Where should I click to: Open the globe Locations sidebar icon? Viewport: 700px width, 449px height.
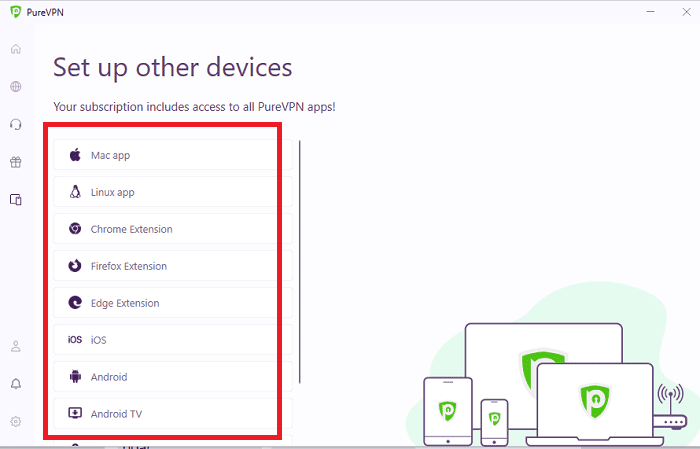click(16, 87)
